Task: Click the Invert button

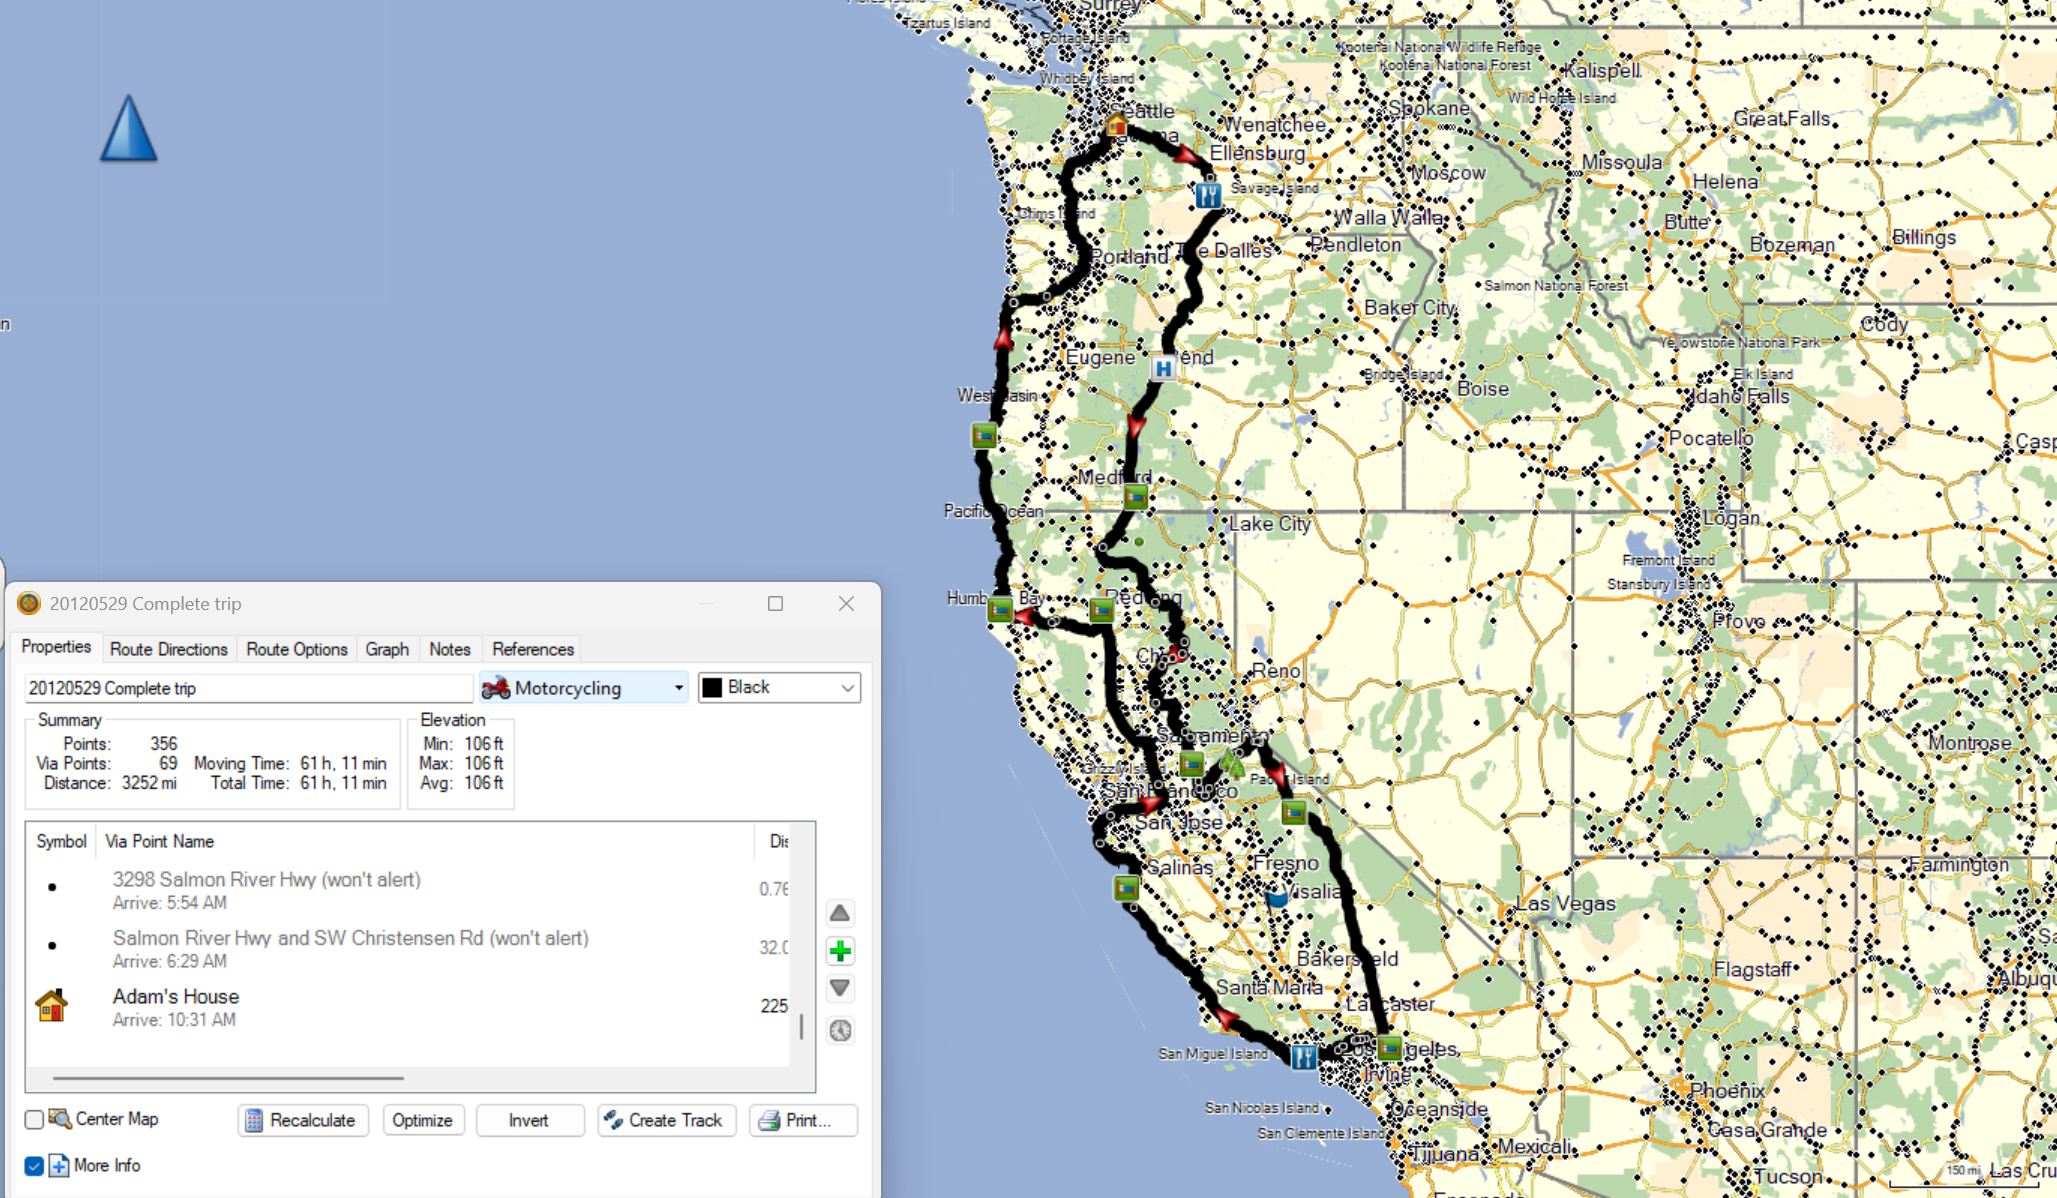Action: pos(529,1120)
